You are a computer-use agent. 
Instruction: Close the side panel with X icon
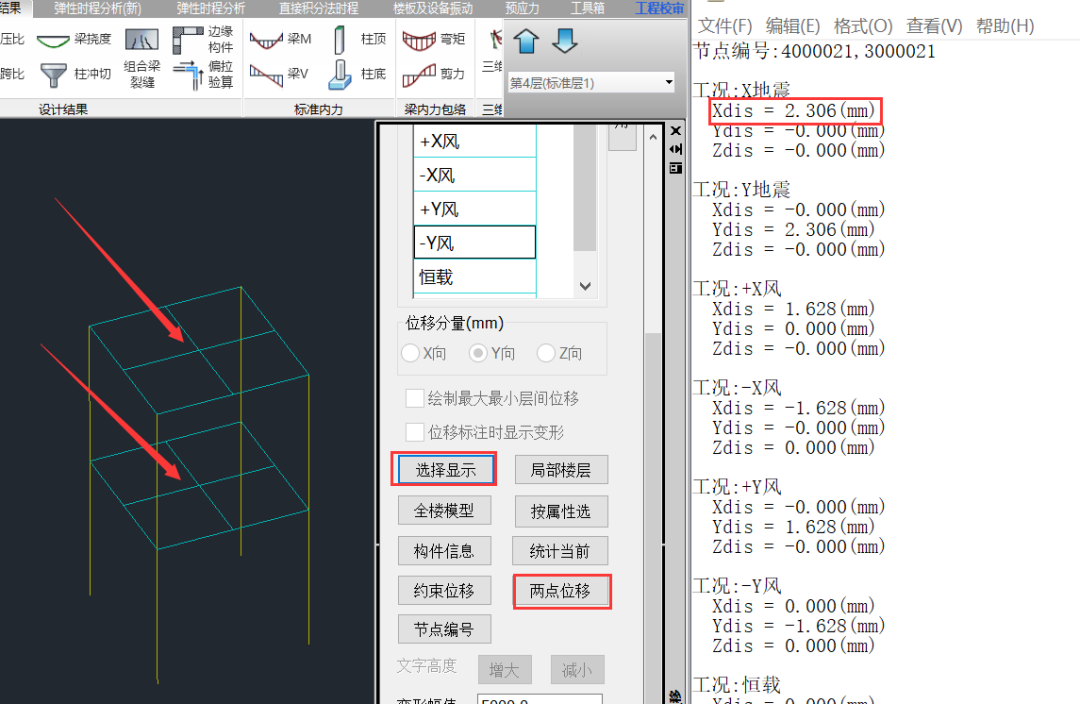[x=676, y=130]
